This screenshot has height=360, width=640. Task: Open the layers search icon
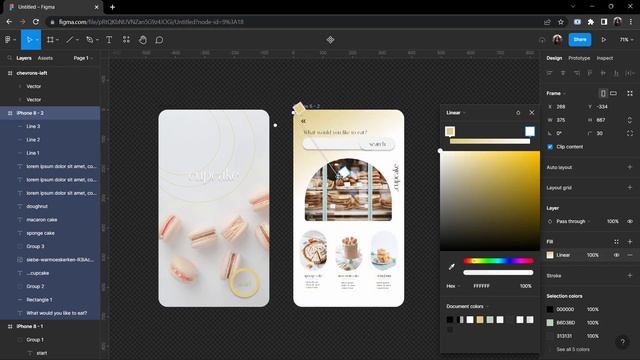pyautogui.click(x=9, y=58)
